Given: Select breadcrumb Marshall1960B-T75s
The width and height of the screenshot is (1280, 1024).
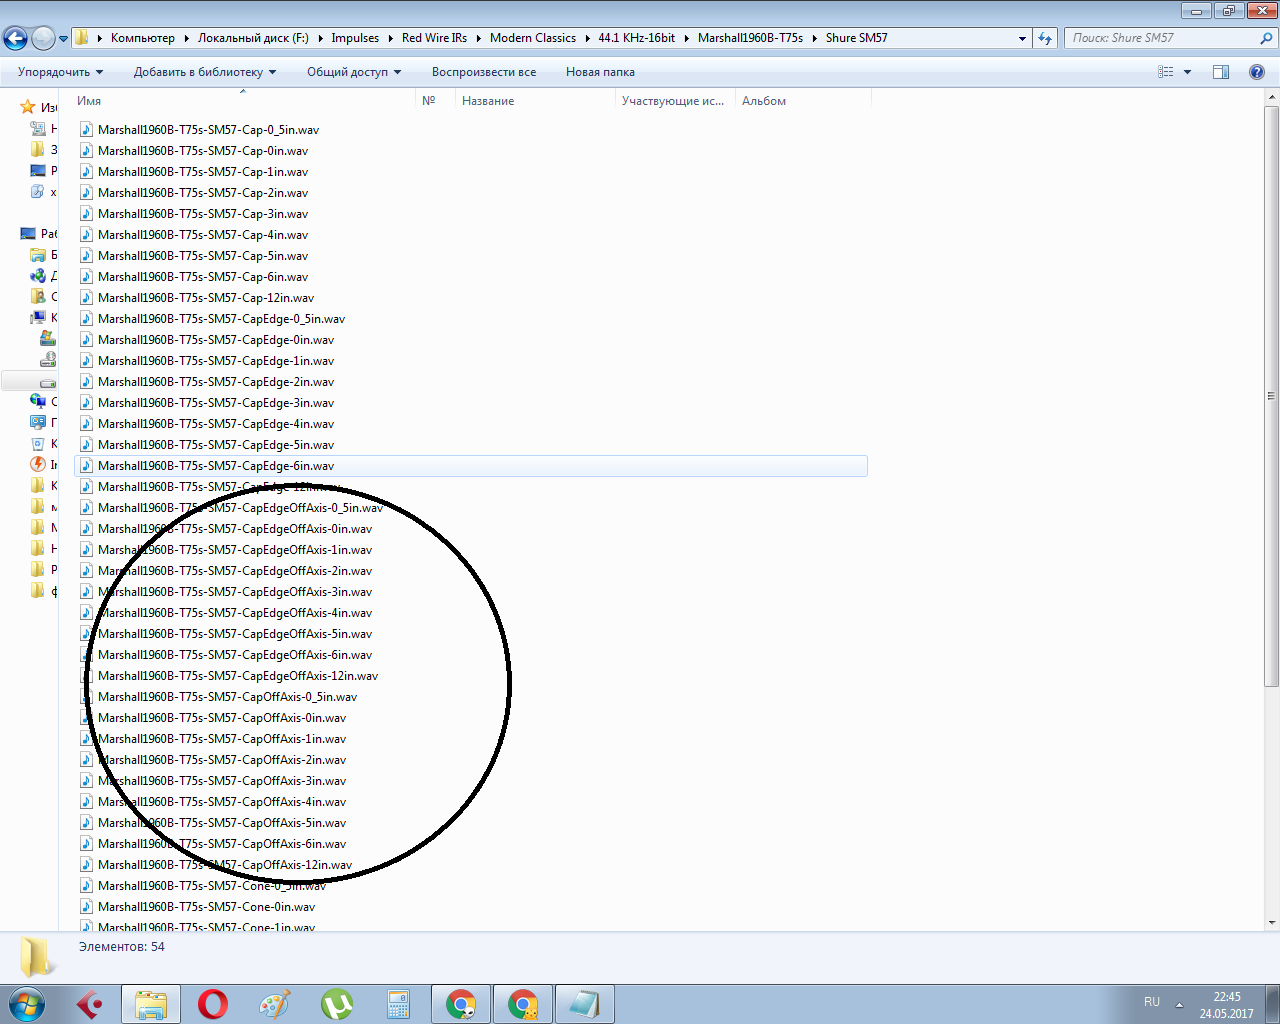Looking at the screenshot, I should (x=750, y=38).
